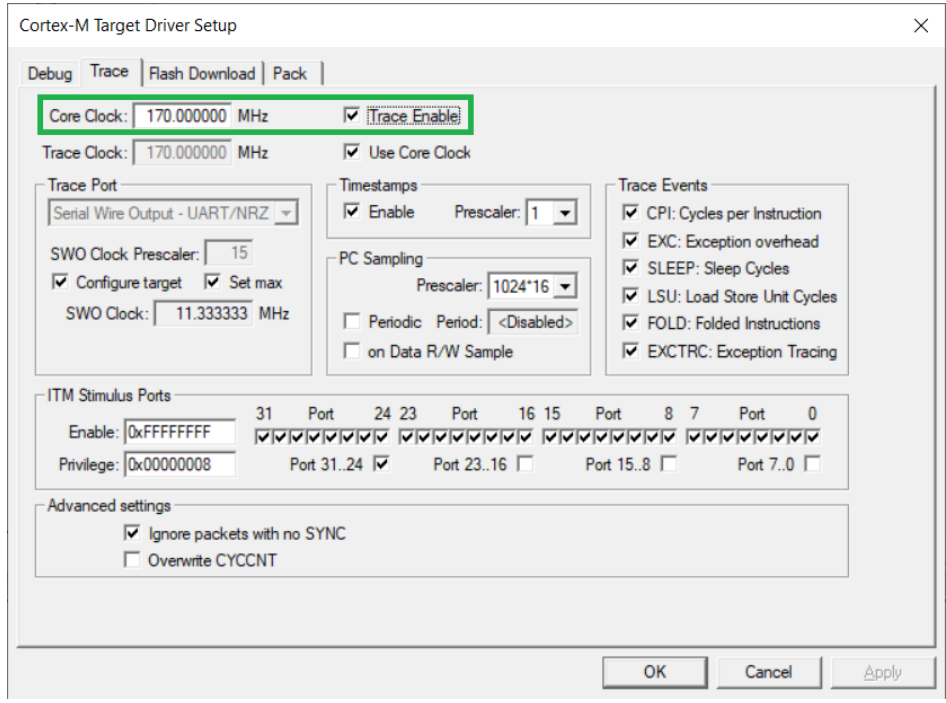Toggle ITM stimulus port 24 checkbox
The height and width of the screenshot is (703, 946).
(381, 437)
